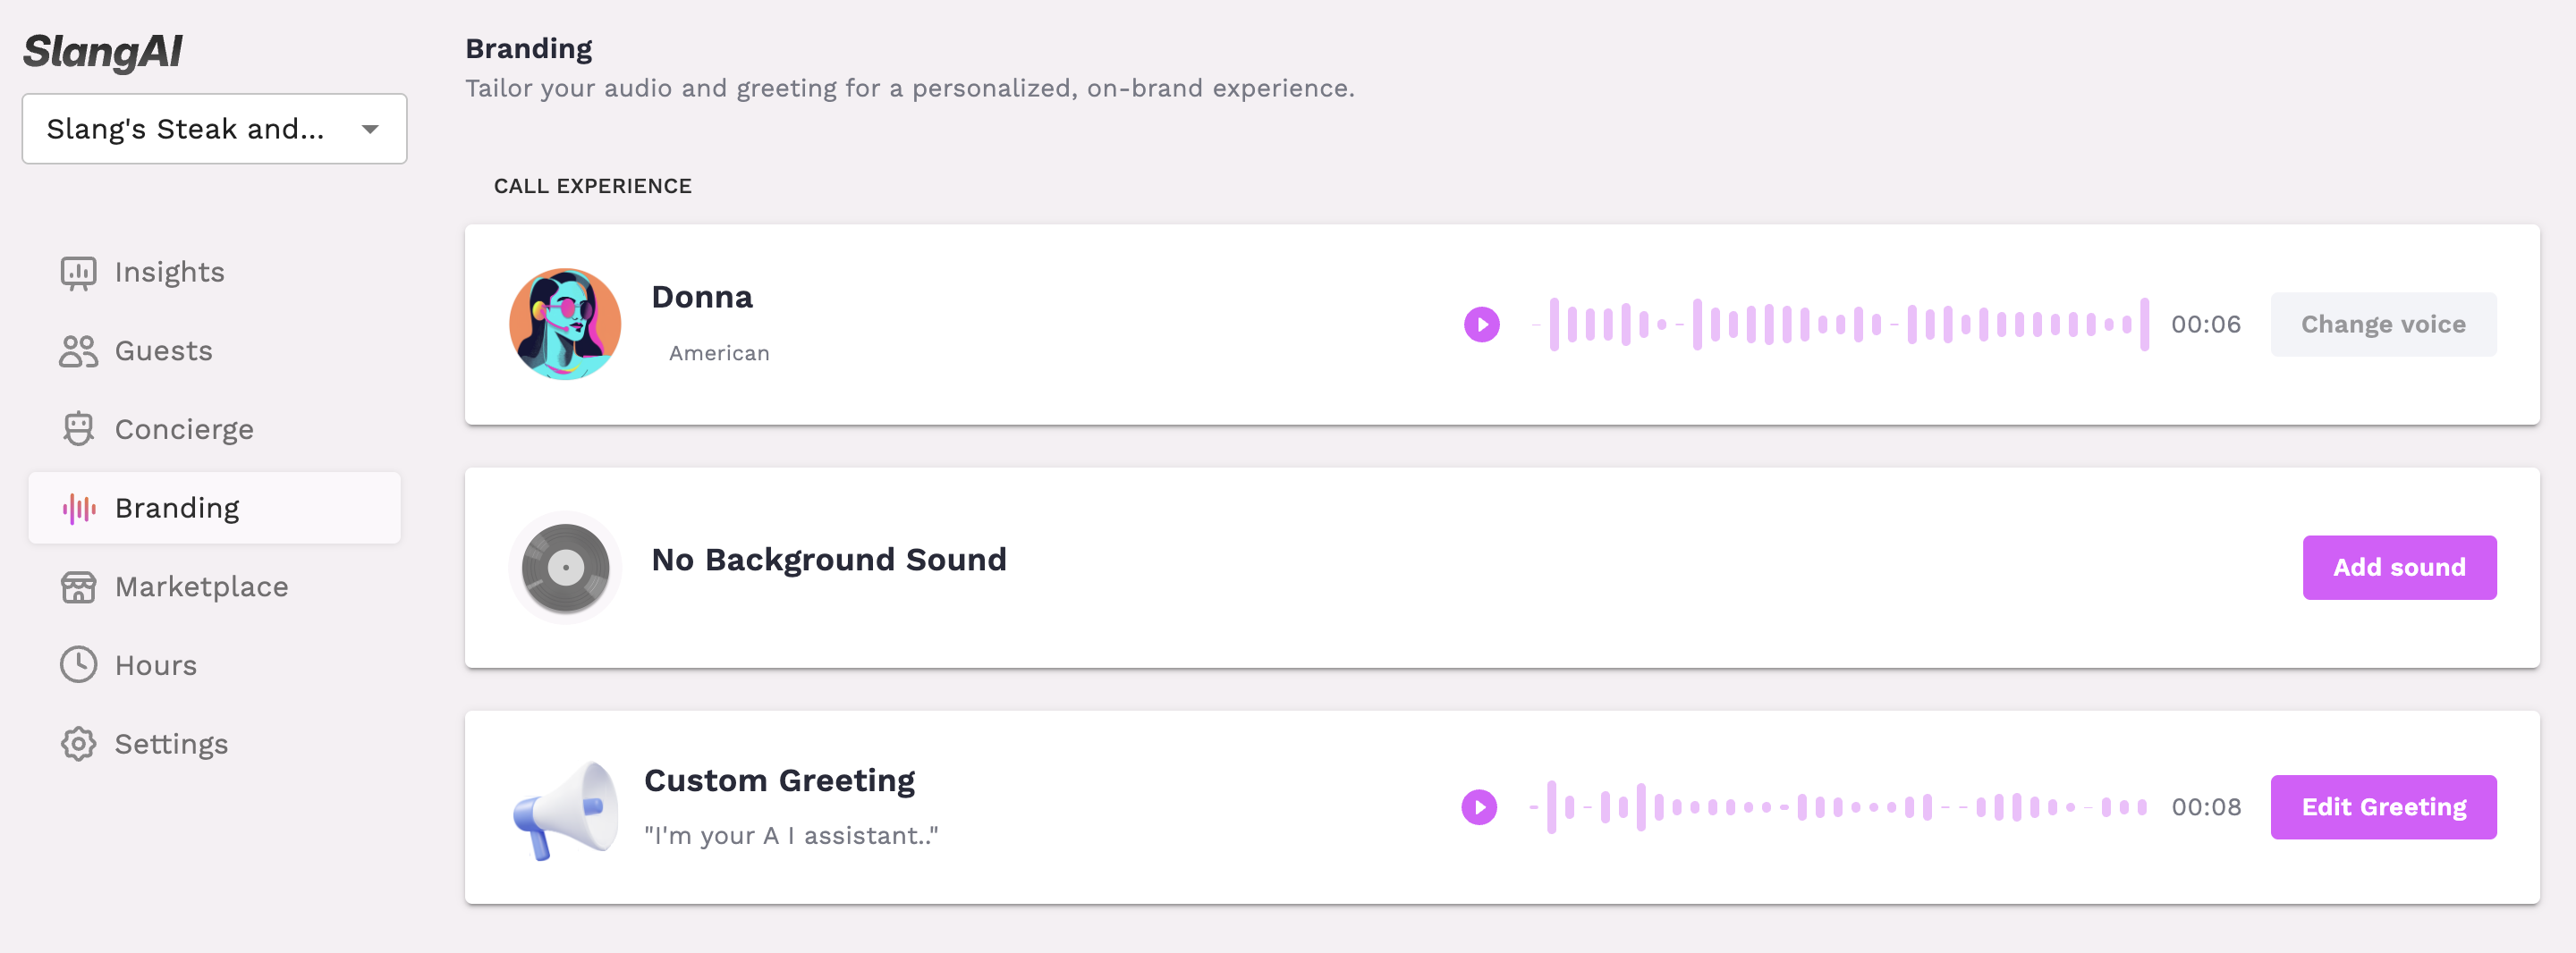Click Donna's avatar thumbnail
Image resolution: width=2576 pixels, height=953 pixels.
point(565,324)
